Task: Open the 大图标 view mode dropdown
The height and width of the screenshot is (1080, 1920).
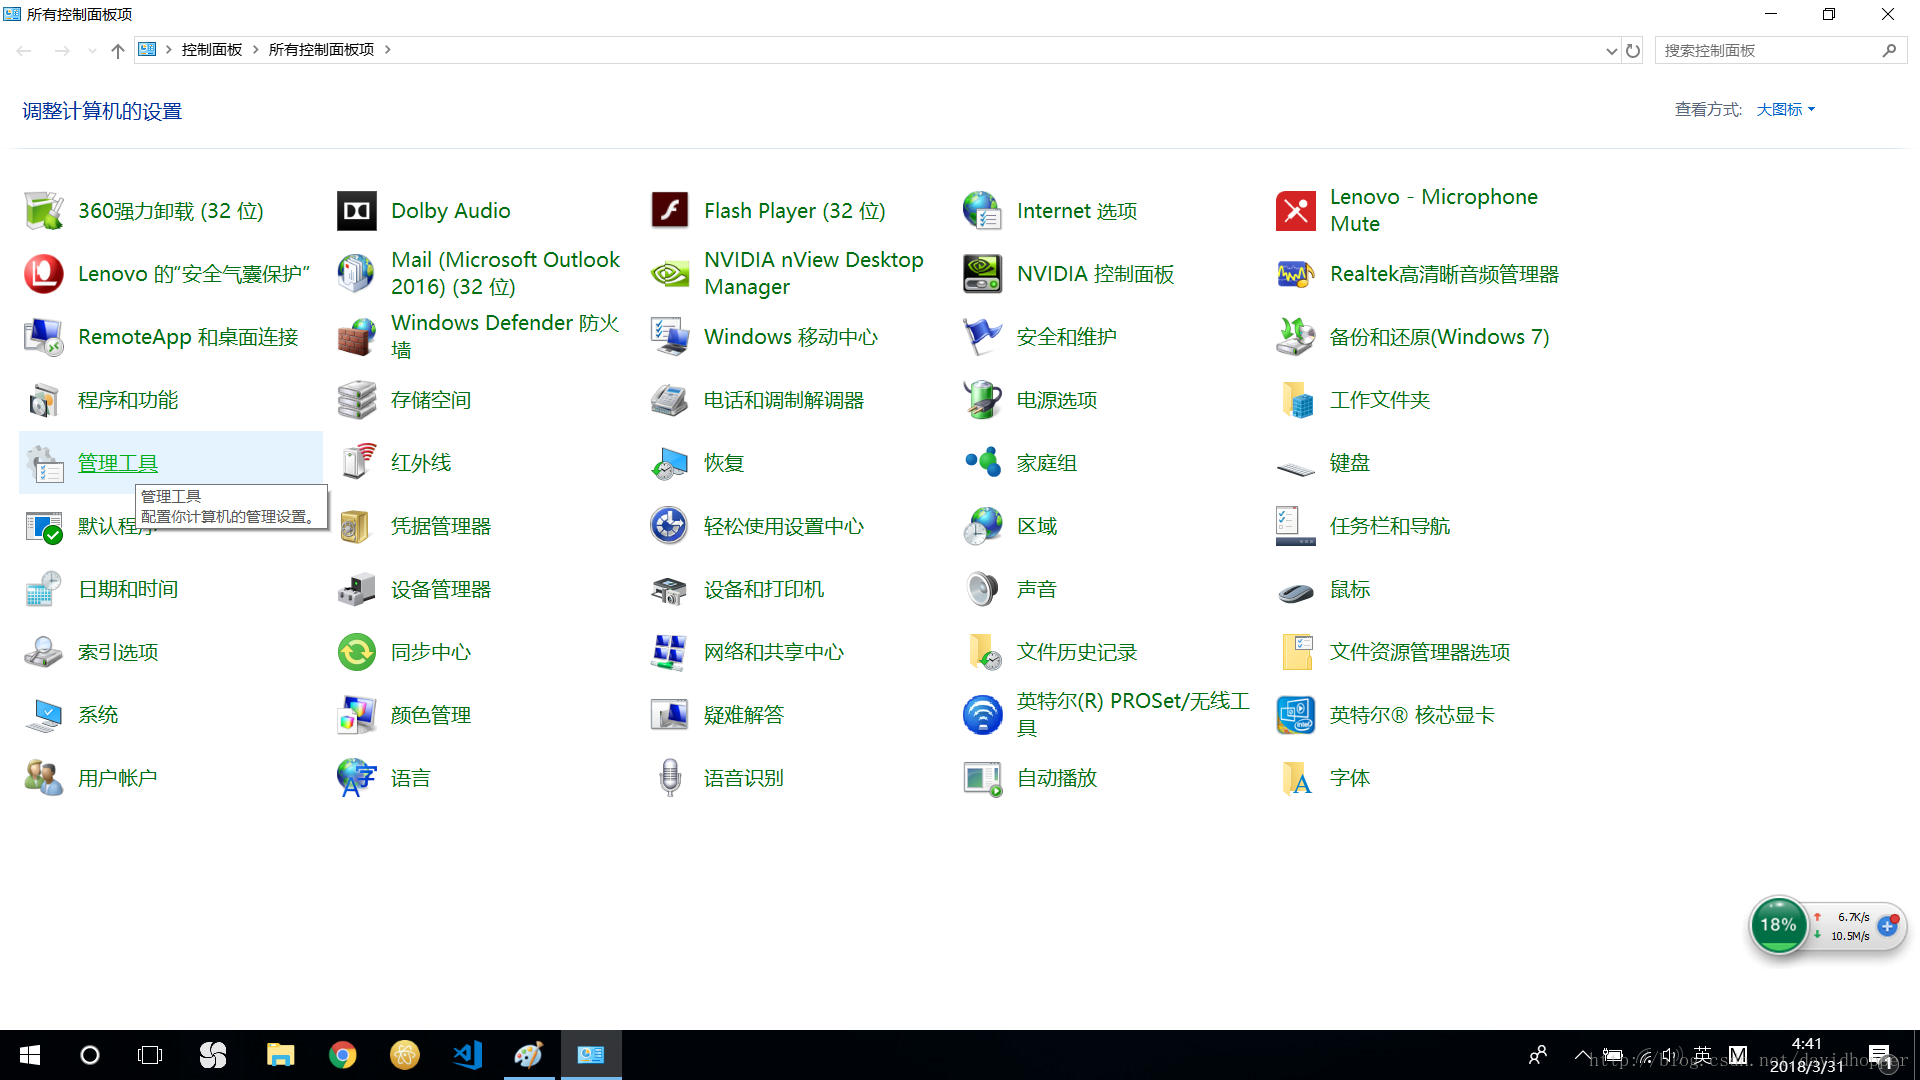Action: pos(1786,109)
